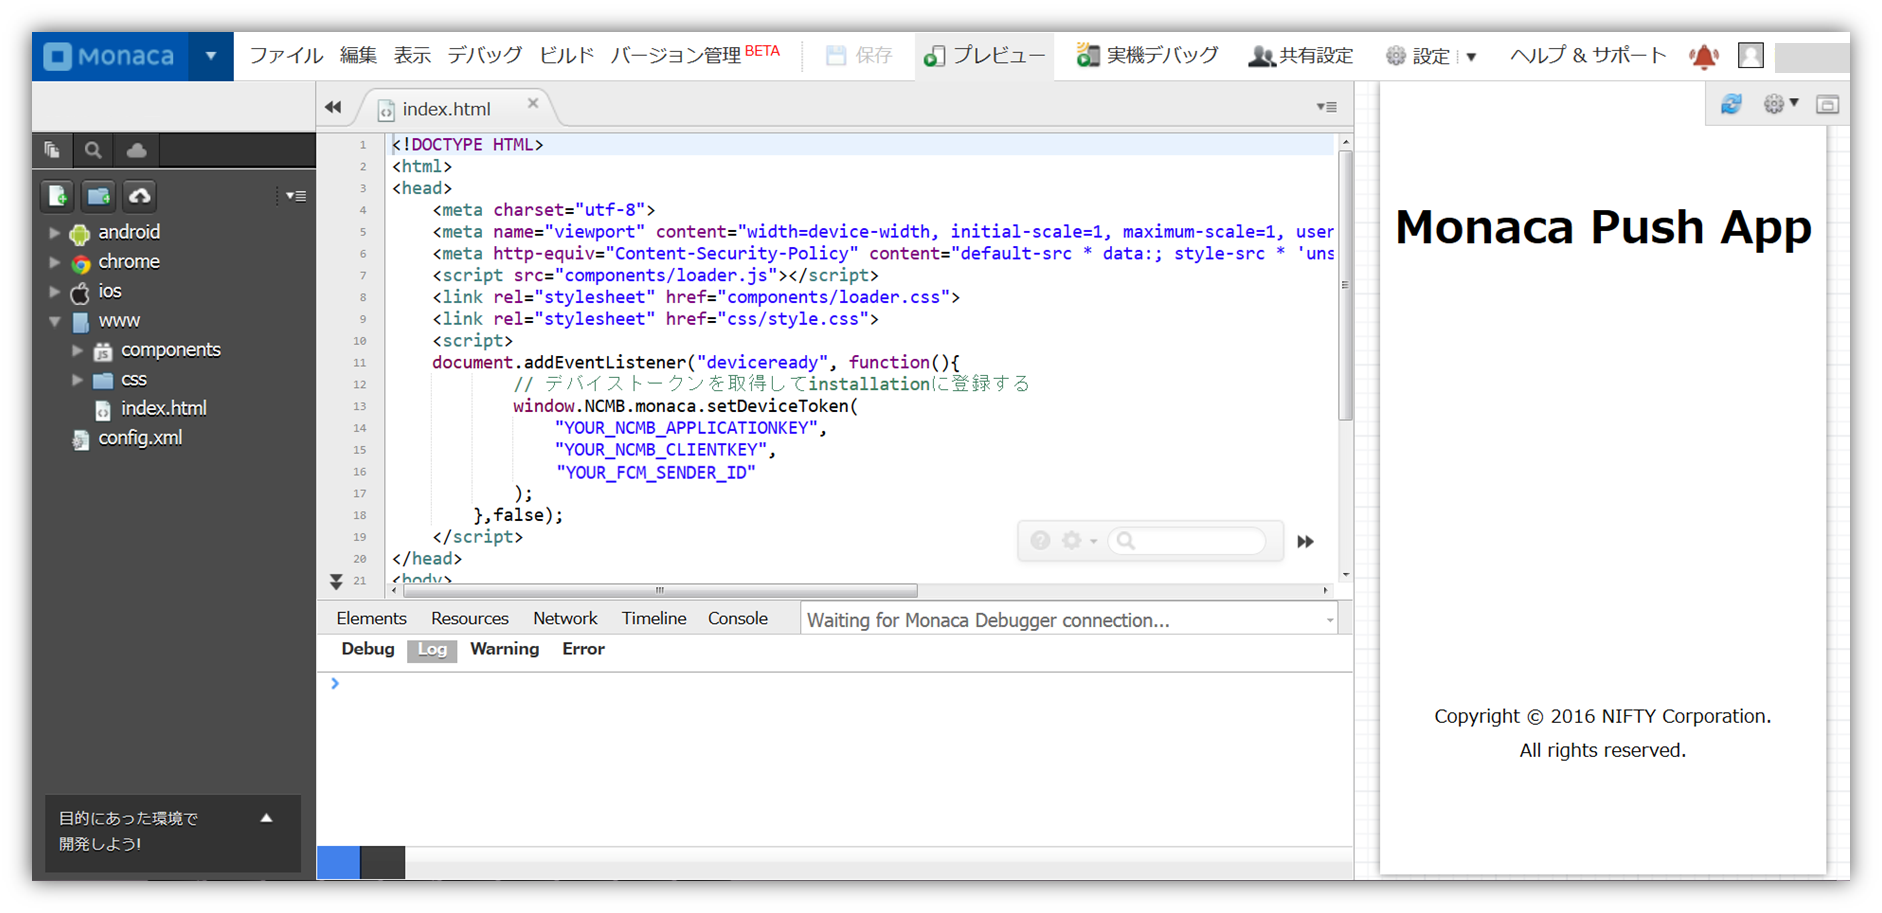Toggle the Debug console filter
This screenshot has width=1882, height=913.
(367, 650)
